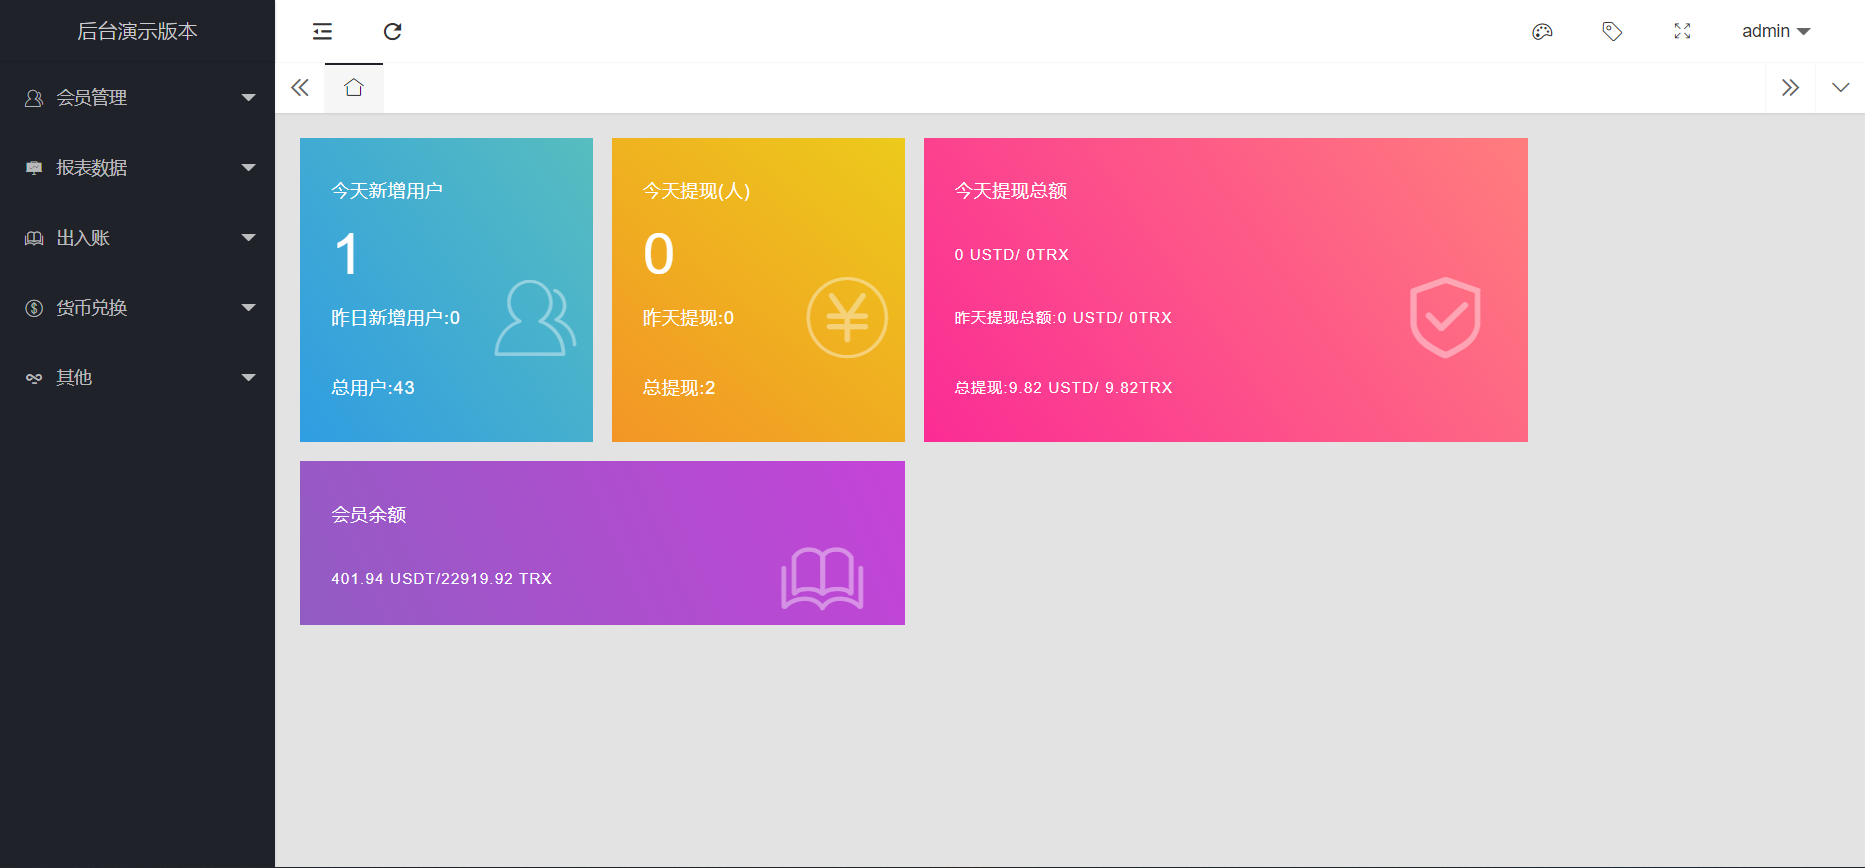Viewport: 1865px width, 868px height.
Task: Click the arrow next to 出入账
Action: coord(249,238)
